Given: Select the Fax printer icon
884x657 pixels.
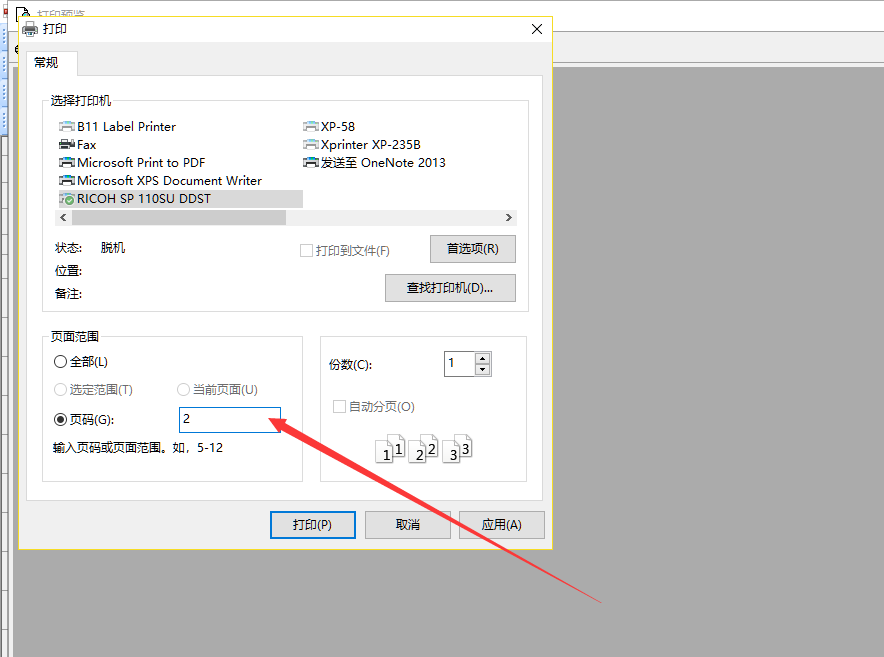Looking at the screenshot, I should coord(67,145).
